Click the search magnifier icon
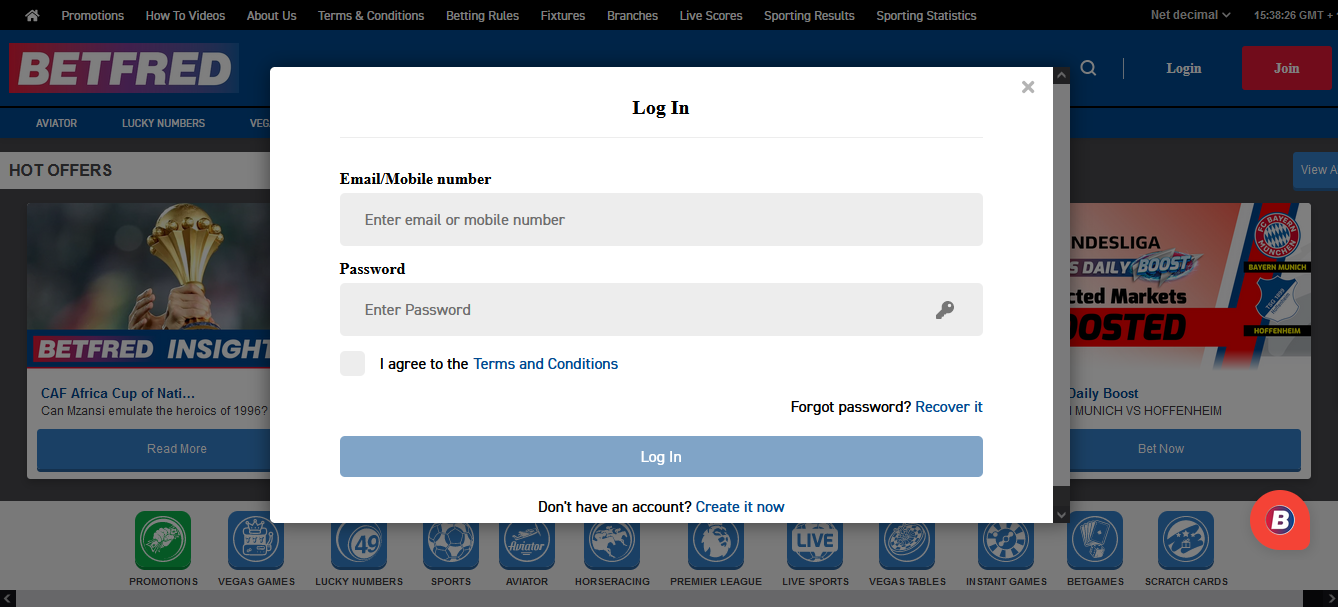Image resolution: width=1338 pixels, height=607 pixels. (x=1089, y=68)
